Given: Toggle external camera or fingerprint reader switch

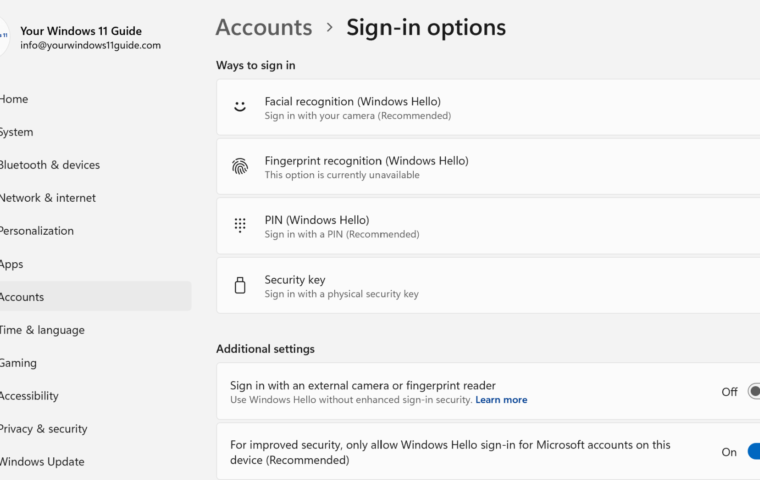Looking at the screenshot, I should [x=754, y=391].
